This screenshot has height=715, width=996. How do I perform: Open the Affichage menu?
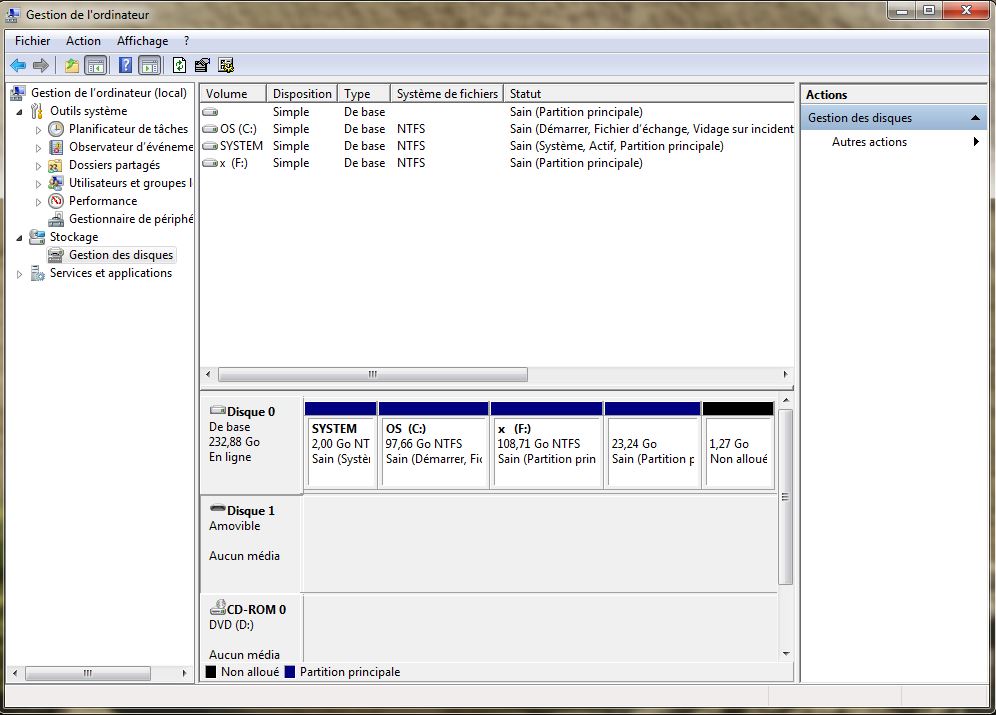pos(142,41)
